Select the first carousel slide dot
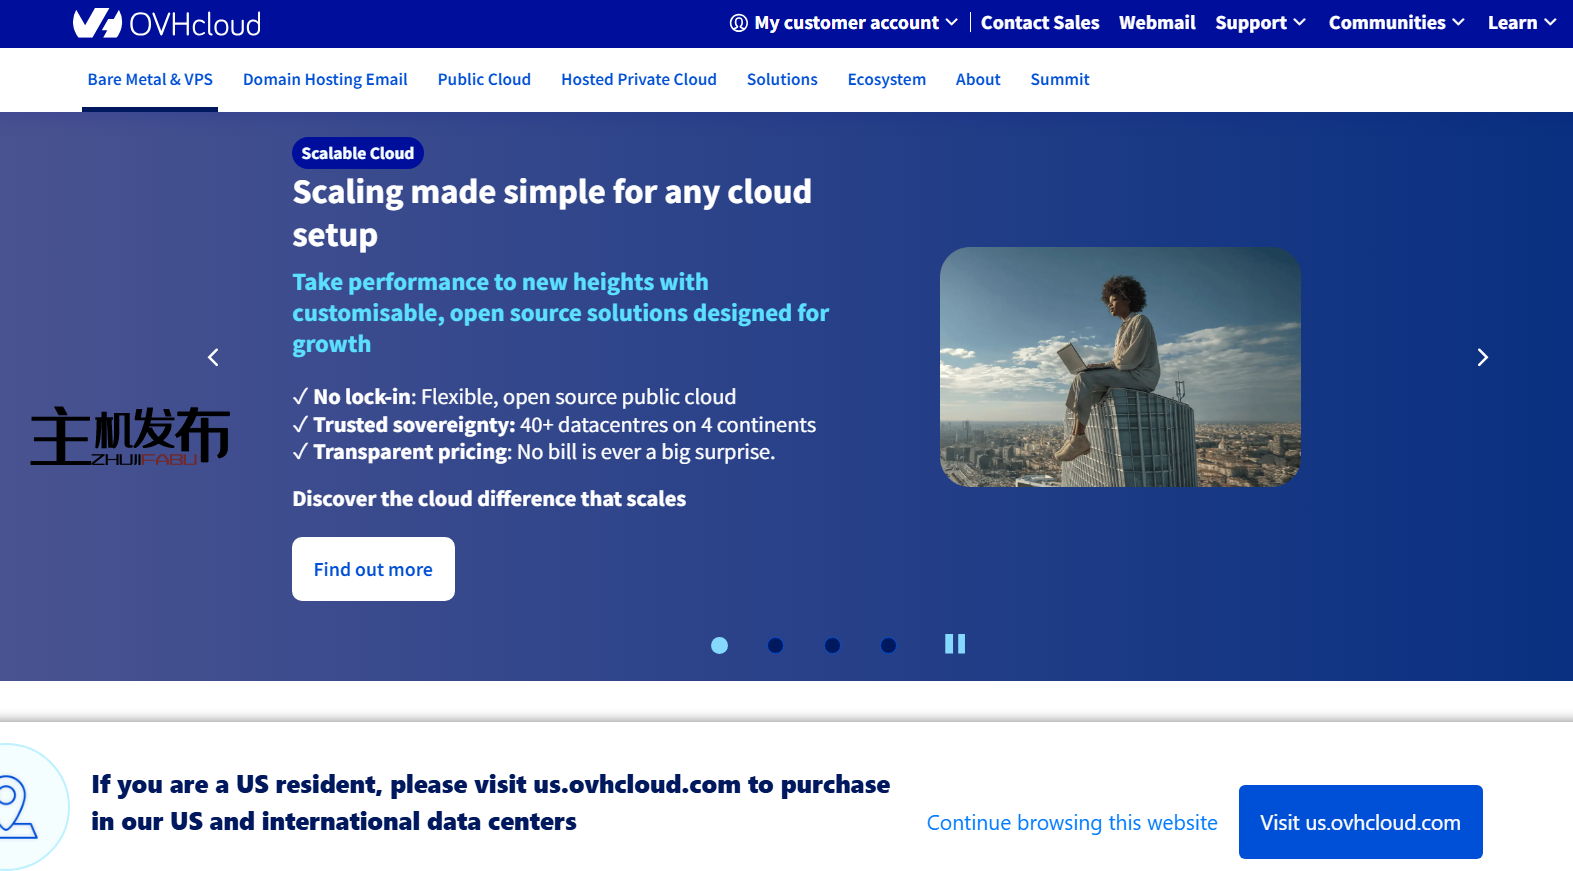This screenshot has height=871, width=1573. click(719, 645)
